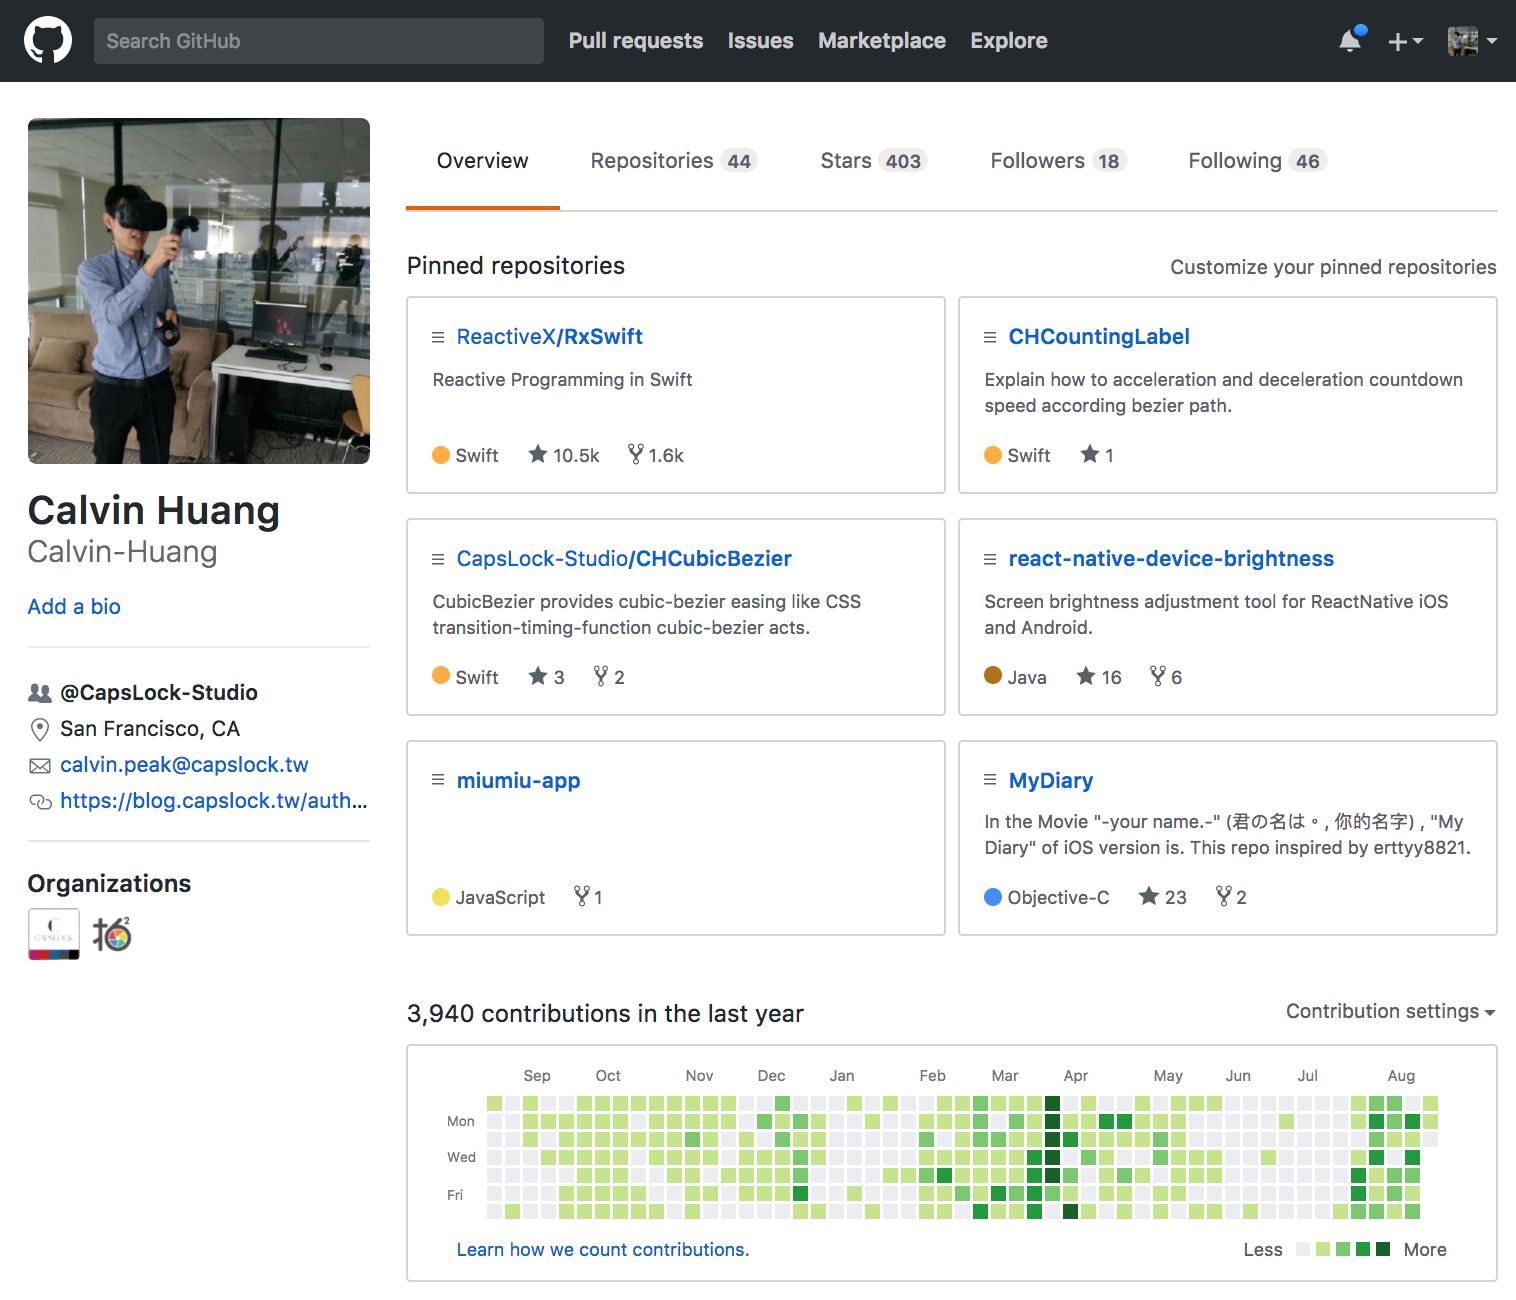Open the user avatar menu
The image size is (1516, 1300).
point(1472,41)
